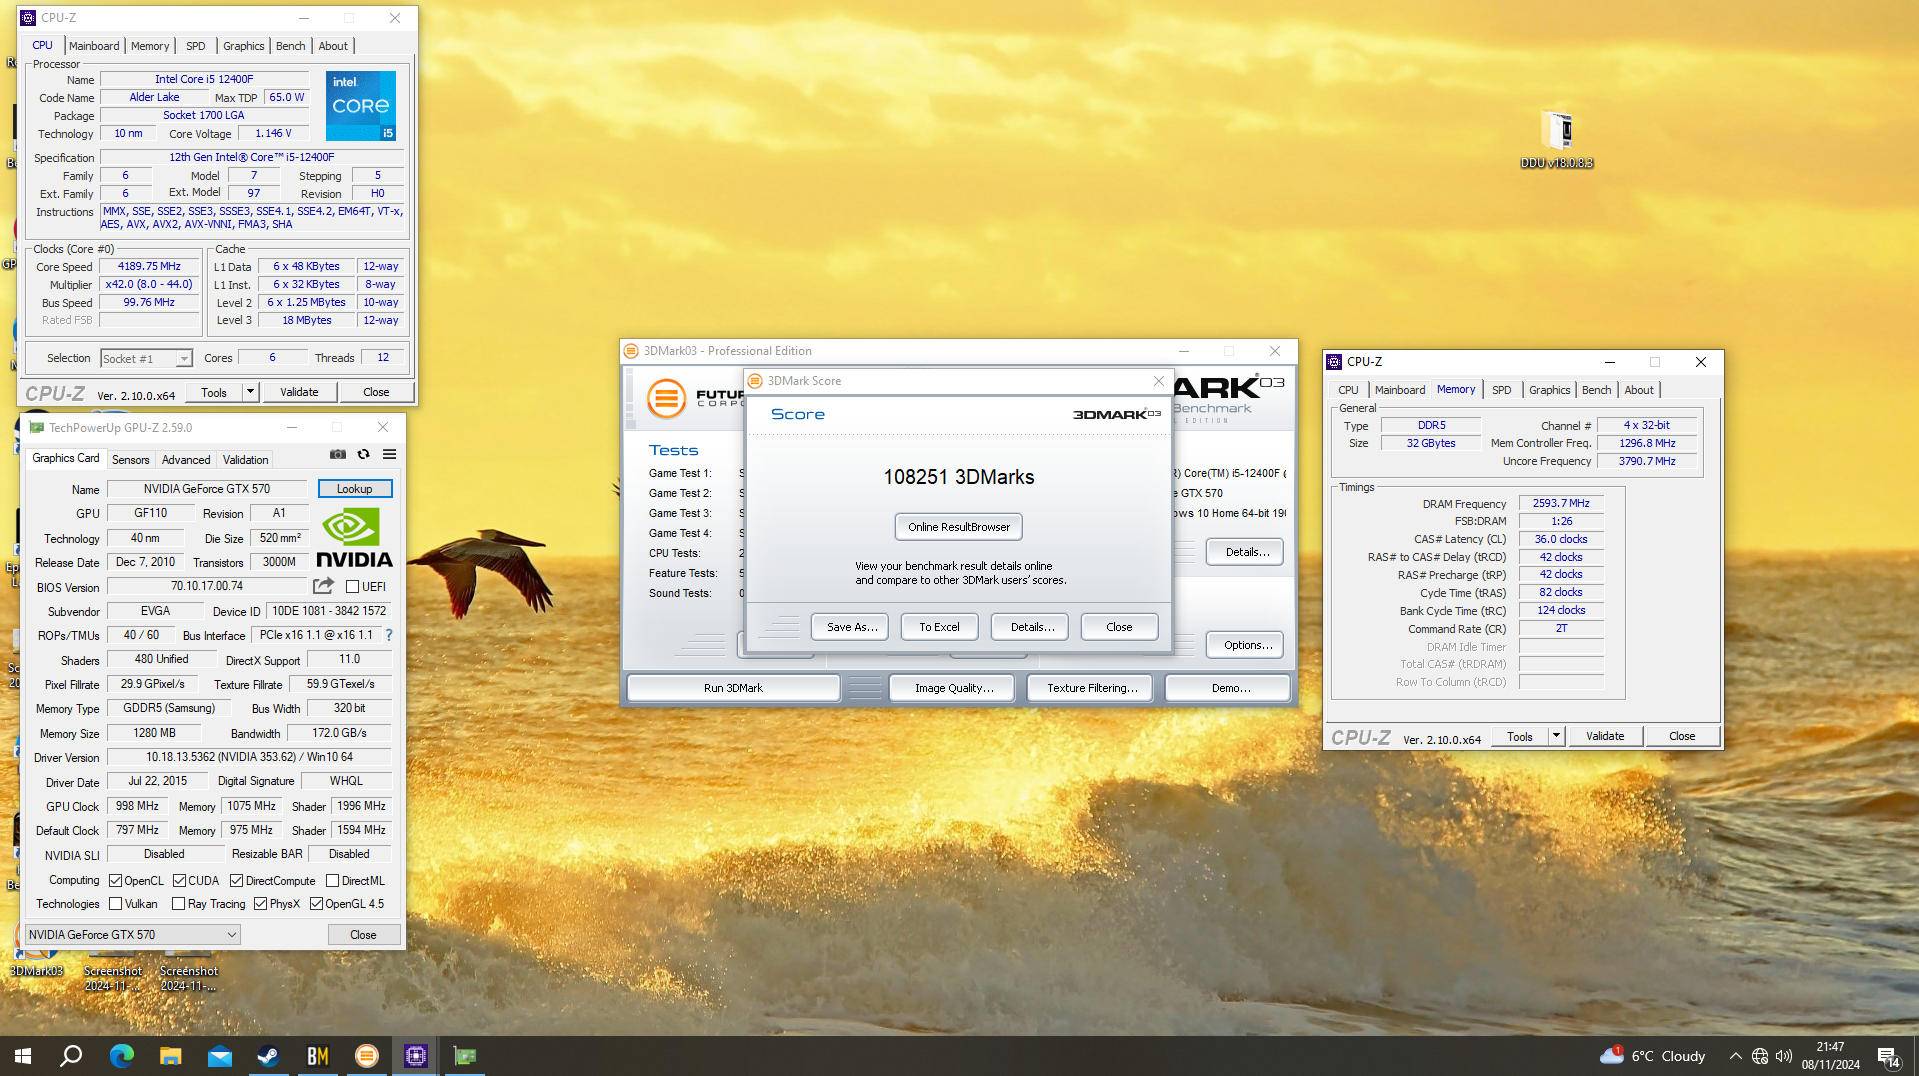Click the Intel Core i5 logo in CPU-Z
This screenshot has height=1076, width=1919.
(x=361, y=105)
